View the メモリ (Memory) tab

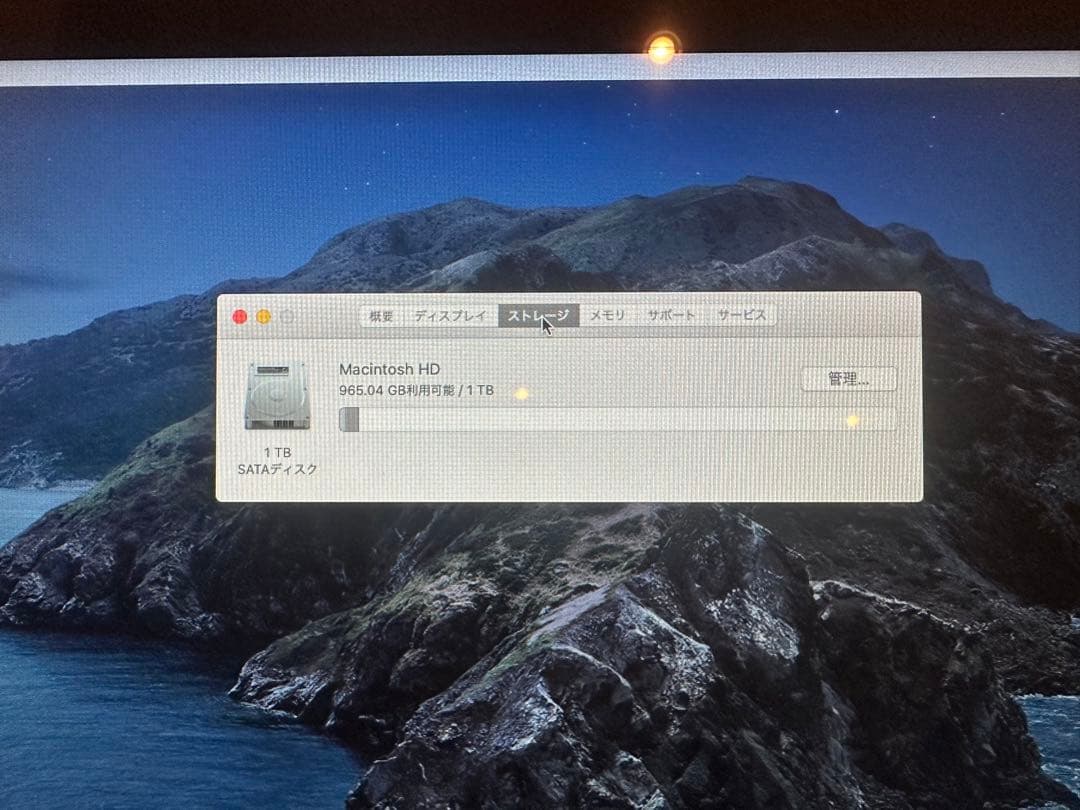coord(611,314)
